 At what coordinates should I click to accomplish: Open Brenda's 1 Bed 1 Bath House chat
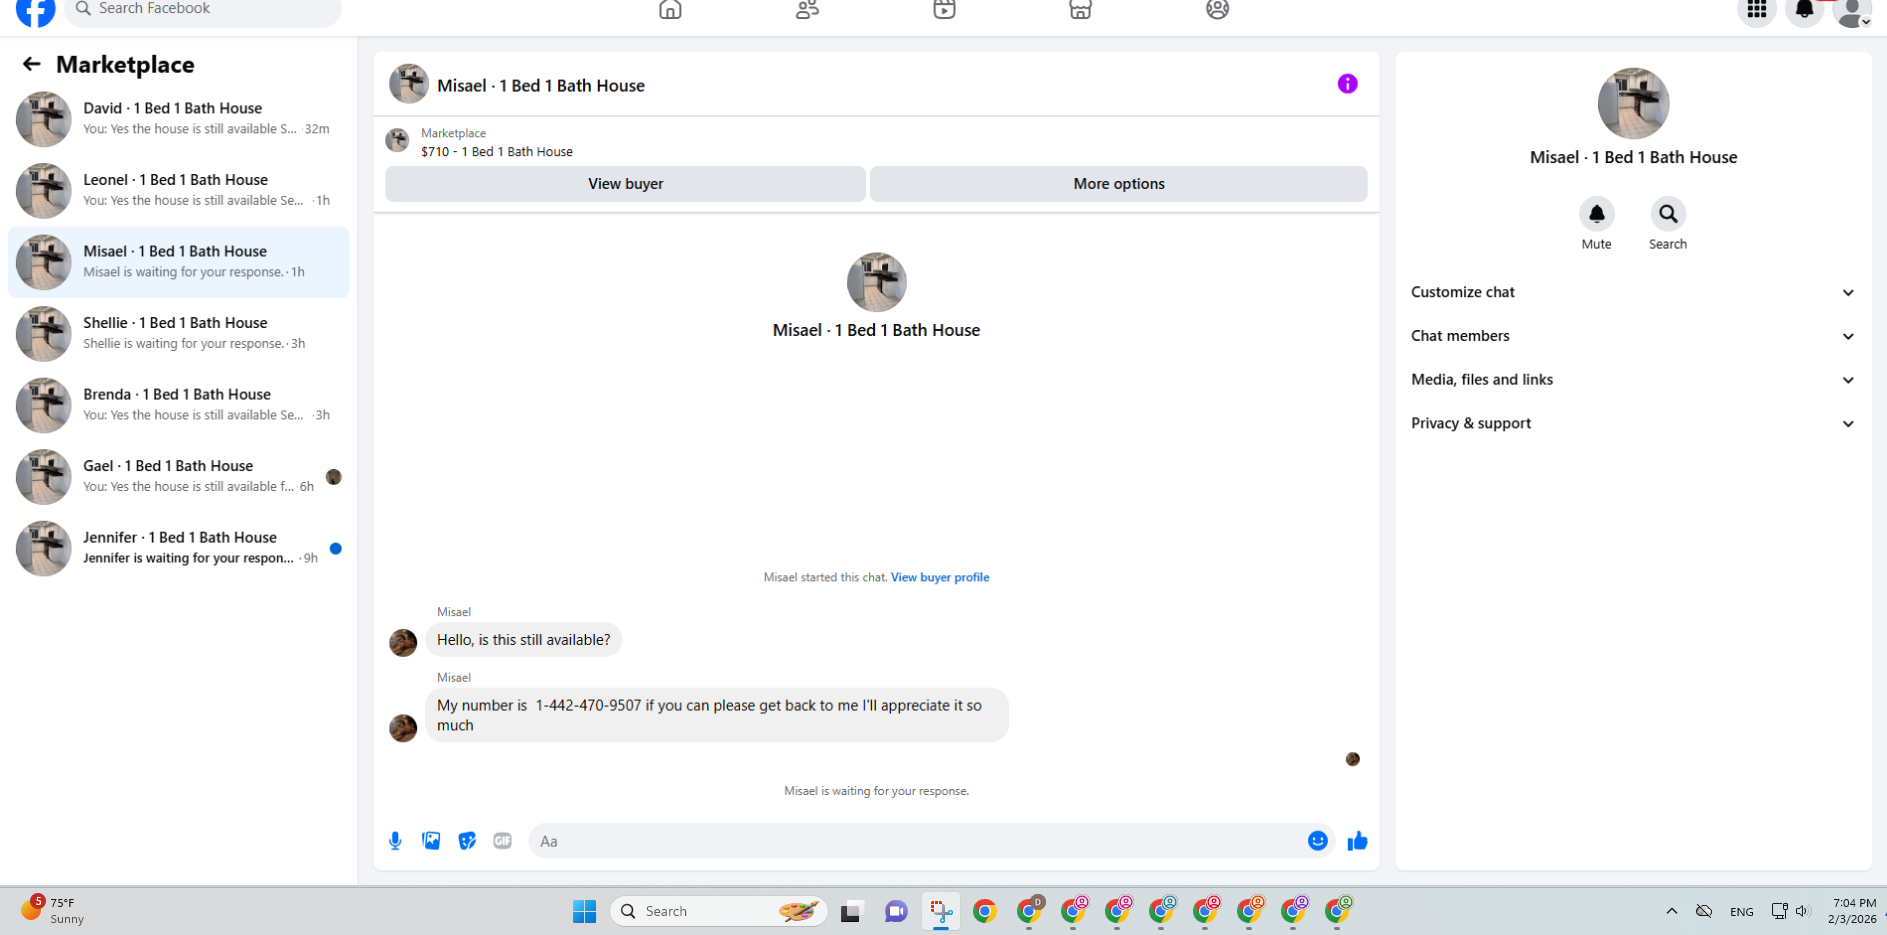point(179,405)
